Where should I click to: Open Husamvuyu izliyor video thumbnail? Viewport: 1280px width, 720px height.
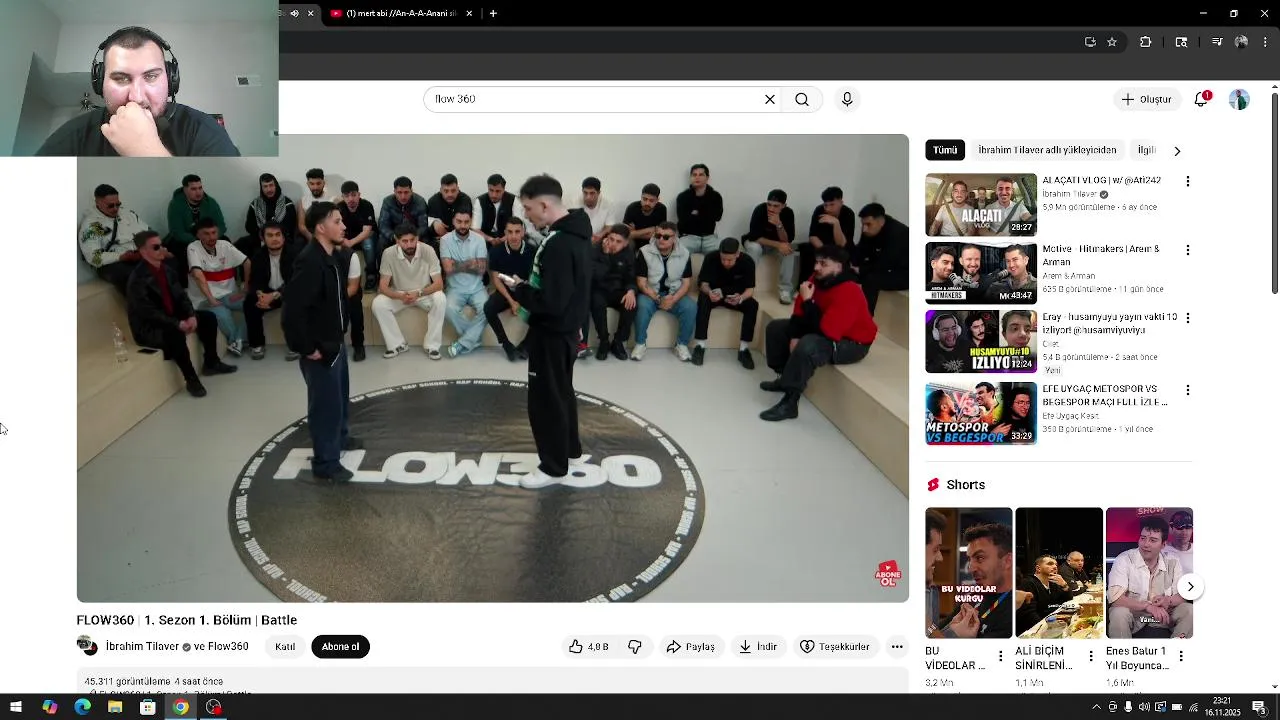point(981,342)
